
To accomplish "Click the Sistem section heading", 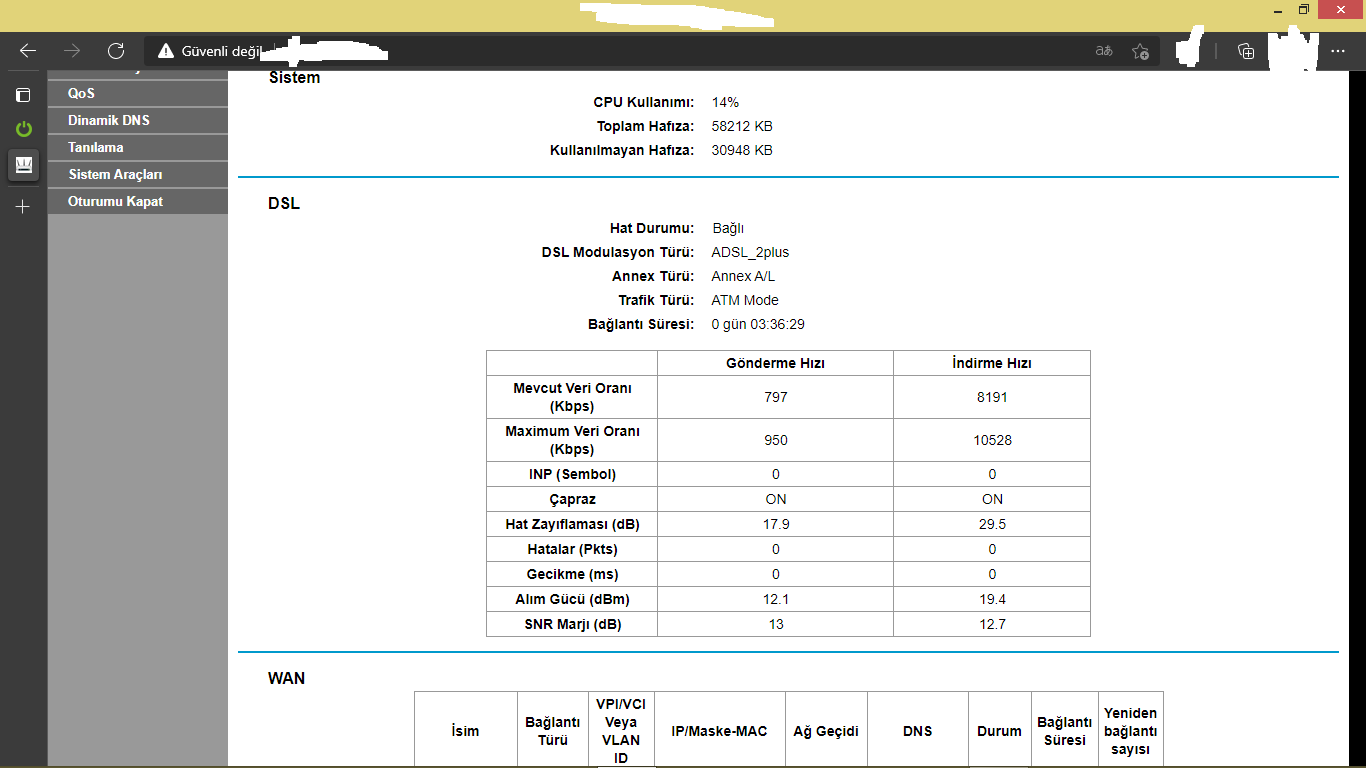I will (294, 78).
